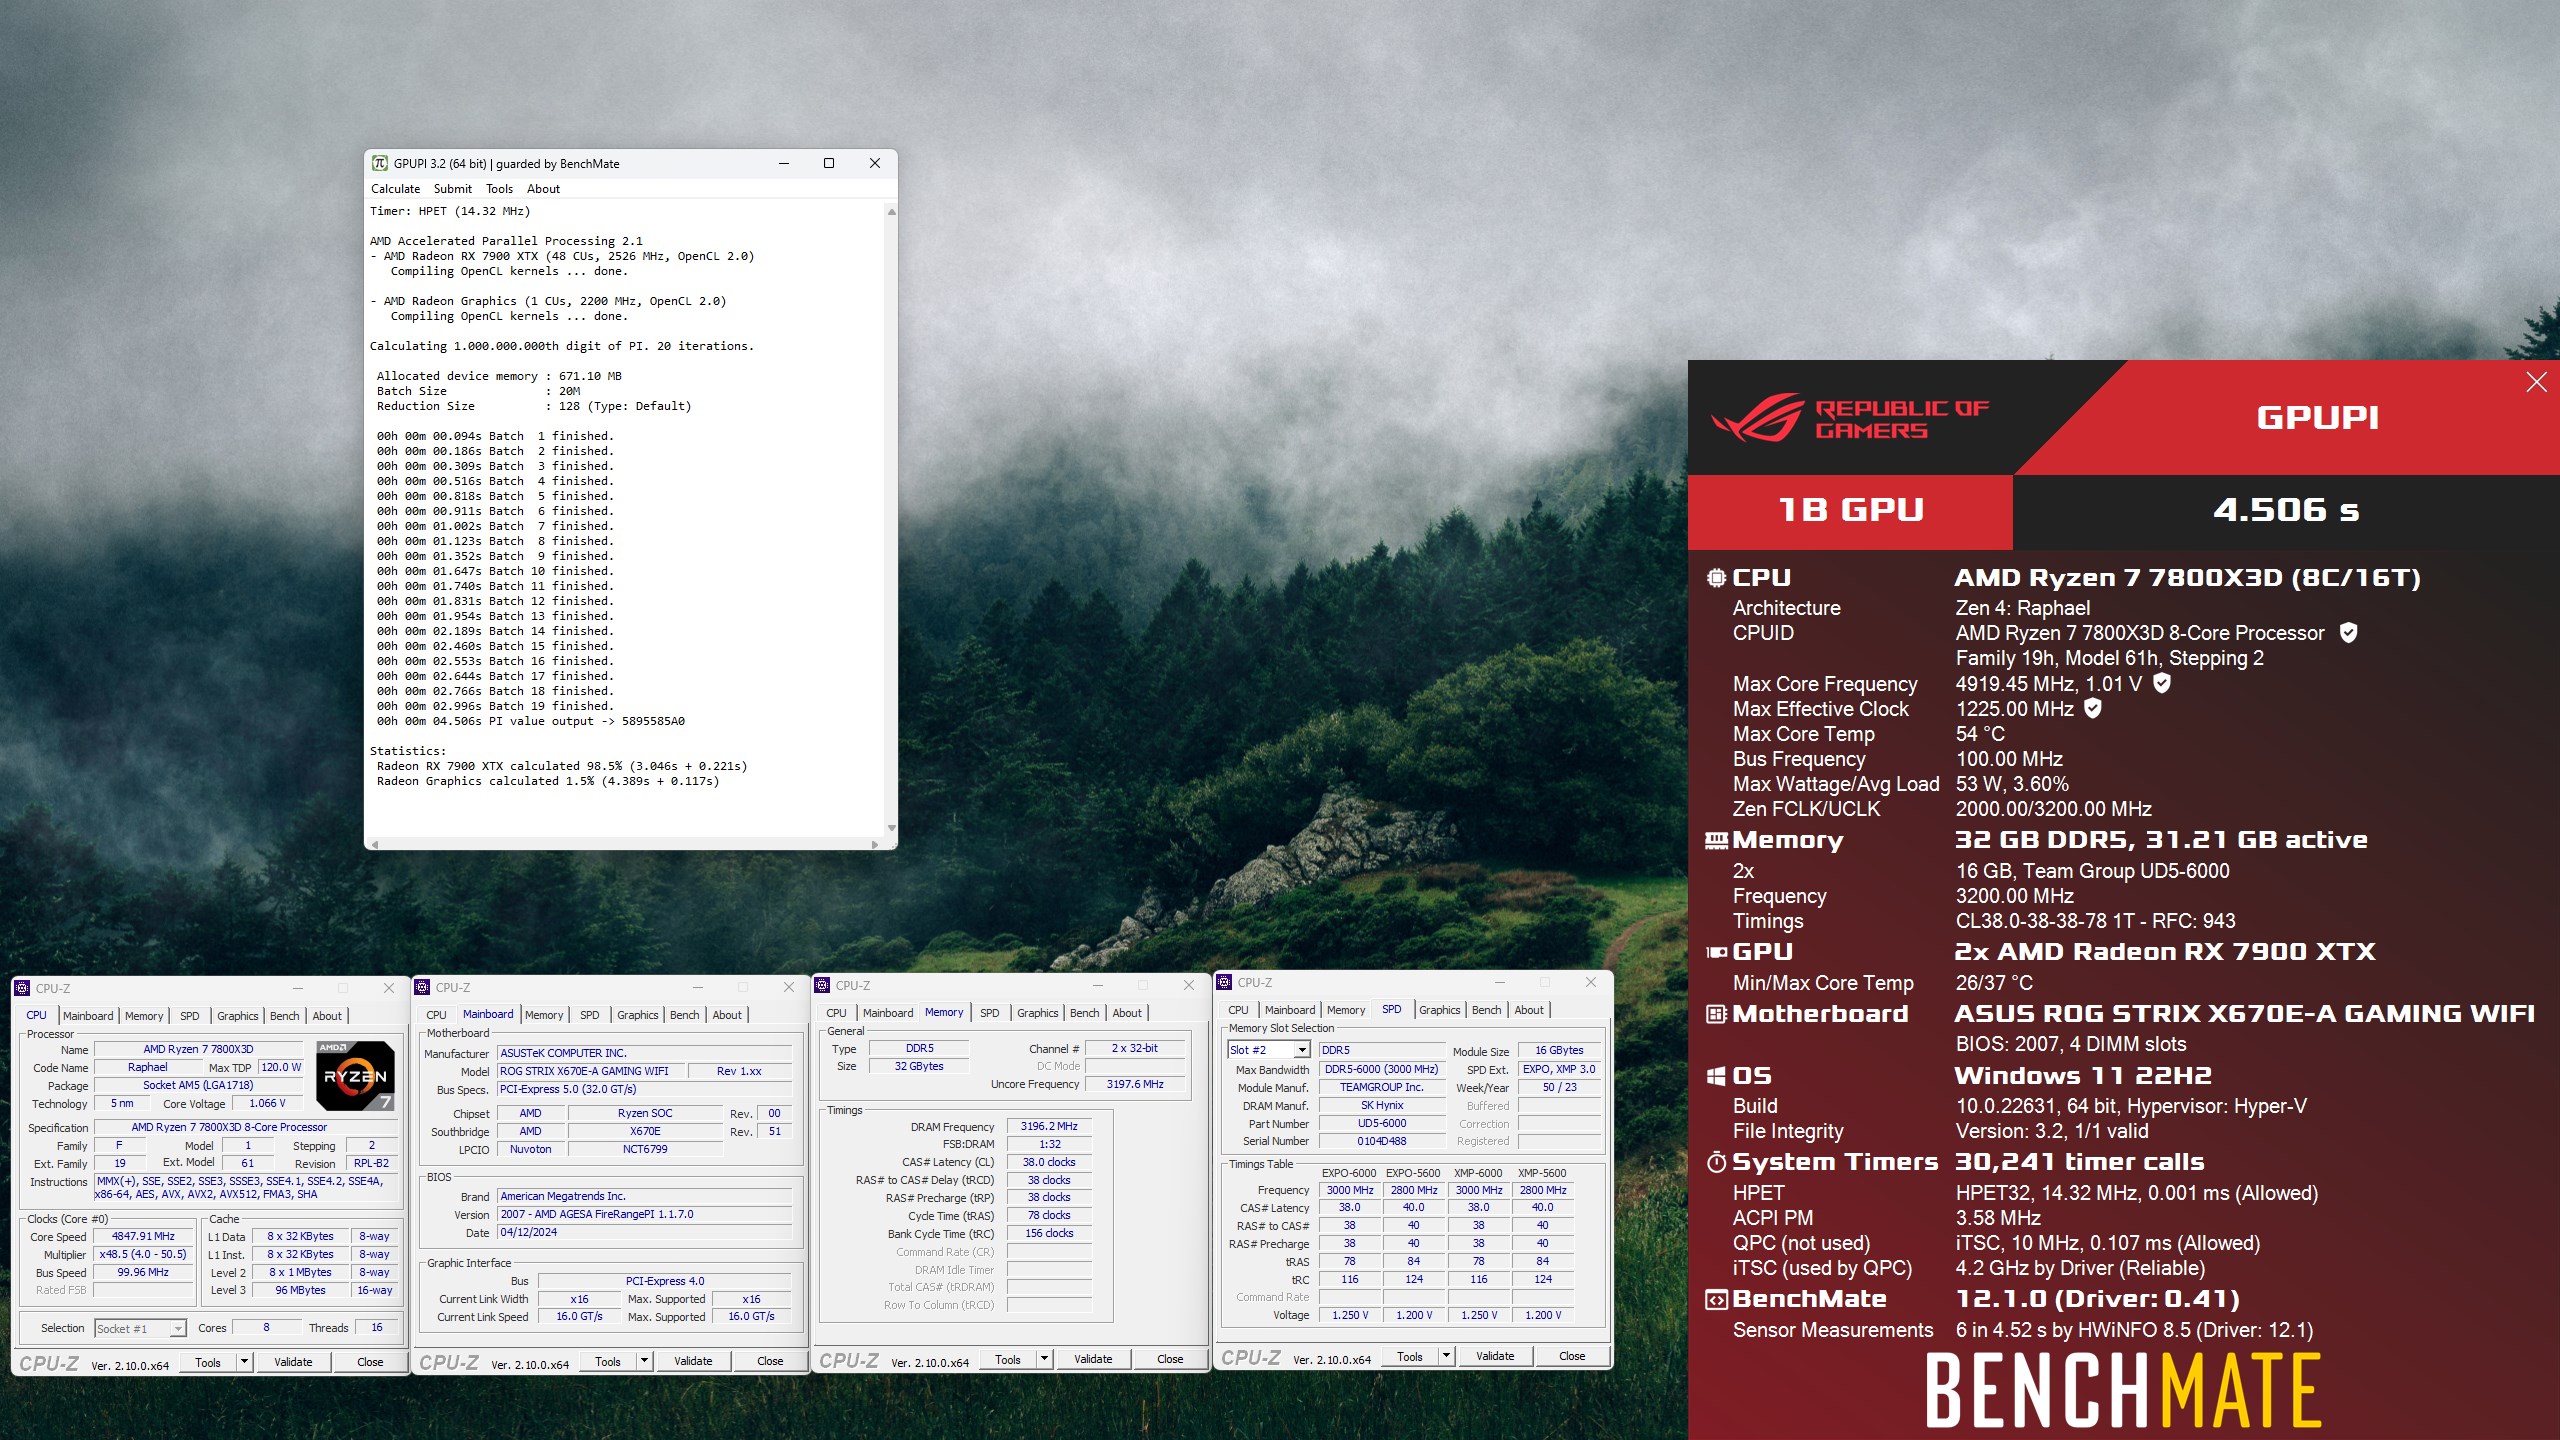This screenshot has width=2560, height=1440.
Task: Expand Tools dropdown arrow in Mainboard CPU-Z window
Action: click(644, 1361)
